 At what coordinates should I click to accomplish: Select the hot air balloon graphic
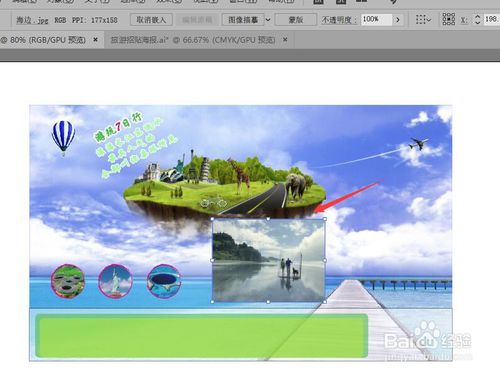pos(63,137)
